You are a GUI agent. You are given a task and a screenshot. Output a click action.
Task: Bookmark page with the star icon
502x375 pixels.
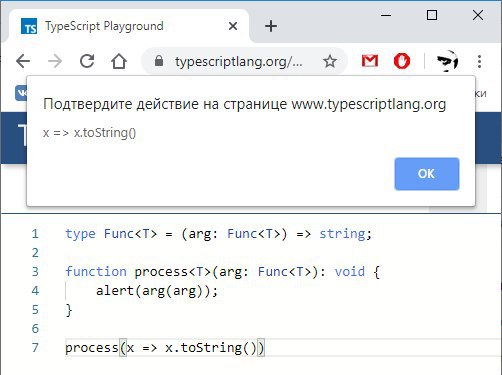click(330, 61)
